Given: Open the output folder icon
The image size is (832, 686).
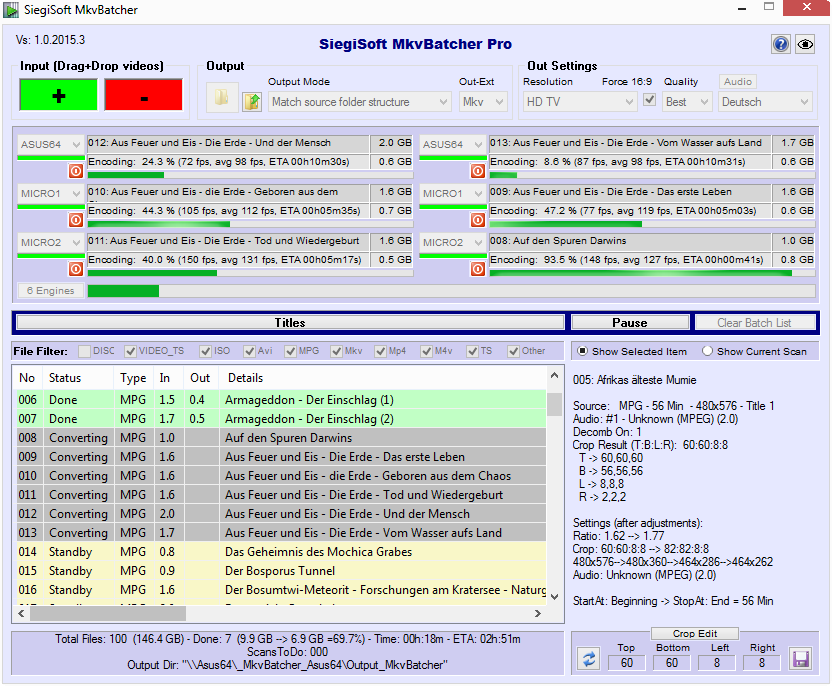Looking at the screenshot, I should (x=222, y=97).
